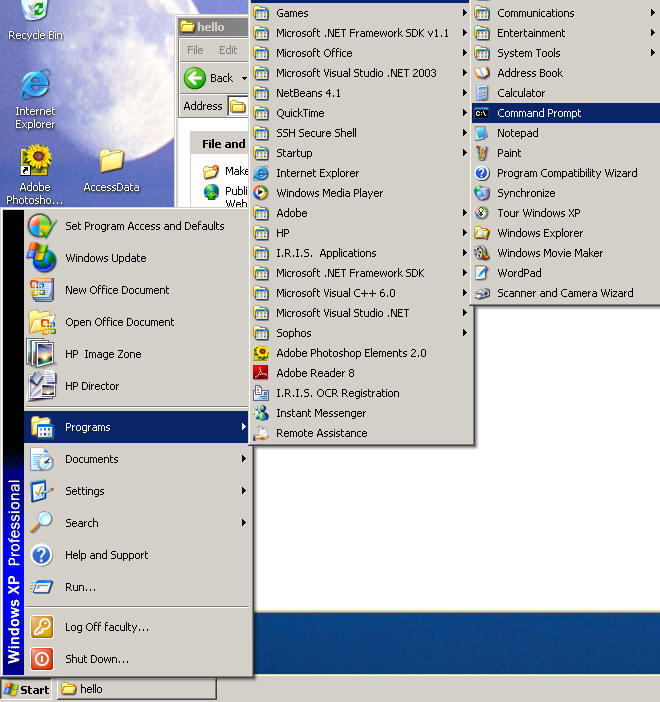The height and width of the screenshot is (702, 660).
Task: Open the Edit menu in hello window
Action: tap(228, 50)
